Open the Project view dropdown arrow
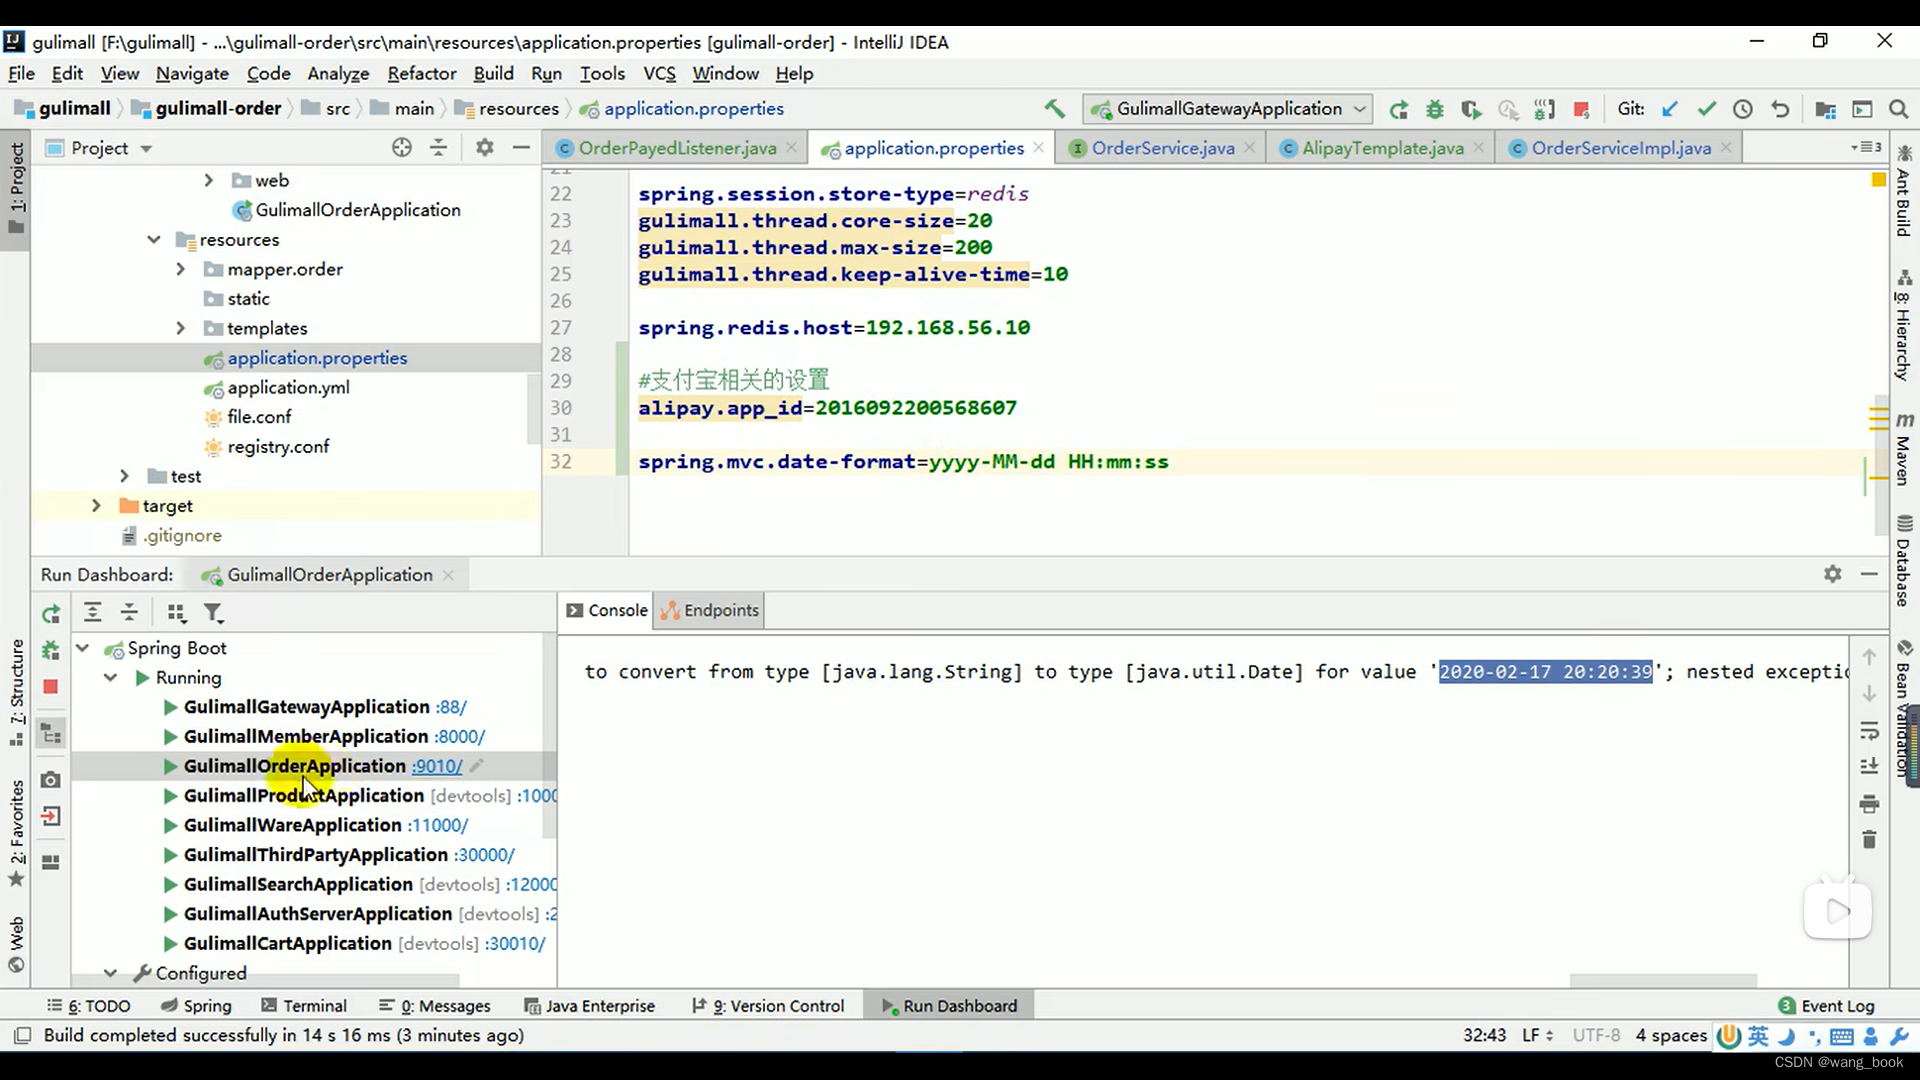 coord(146,148)
